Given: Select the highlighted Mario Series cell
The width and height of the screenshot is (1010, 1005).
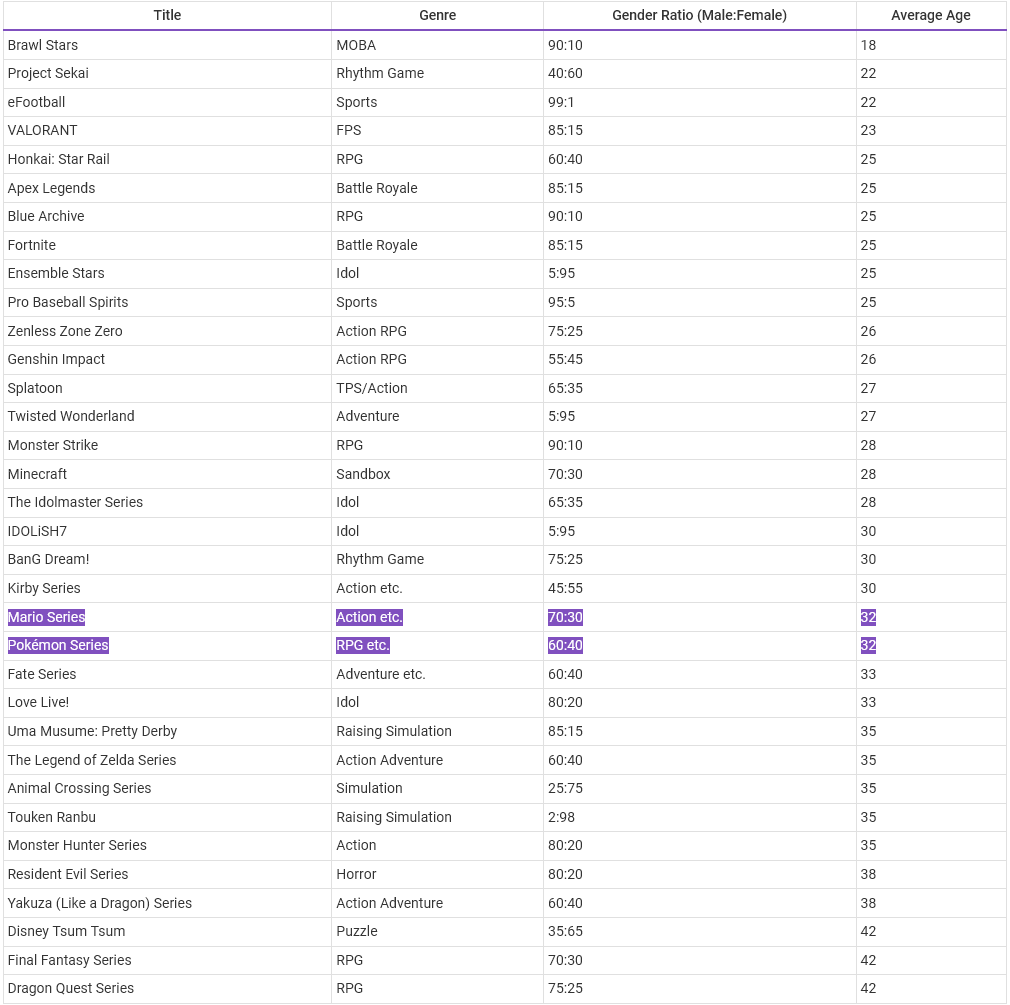Looking at the screenshot, I should pyautogui.click(x=167, y=617).
